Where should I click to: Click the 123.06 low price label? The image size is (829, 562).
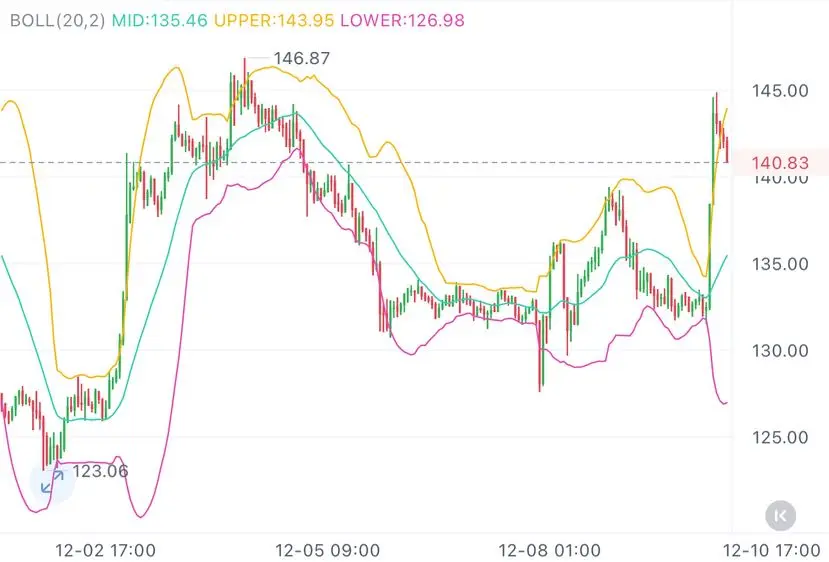click(100, 471)
